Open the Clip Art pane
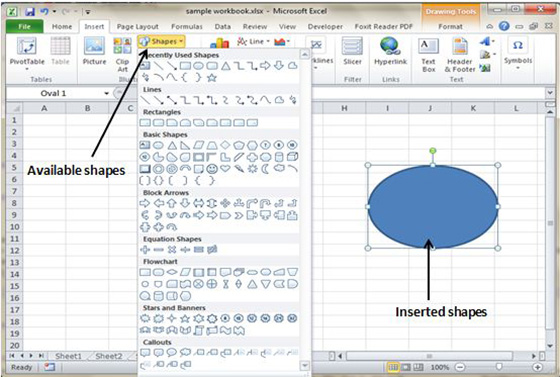Image resolution: width=560 pixels, height=377 pixels. pos(122,54)
